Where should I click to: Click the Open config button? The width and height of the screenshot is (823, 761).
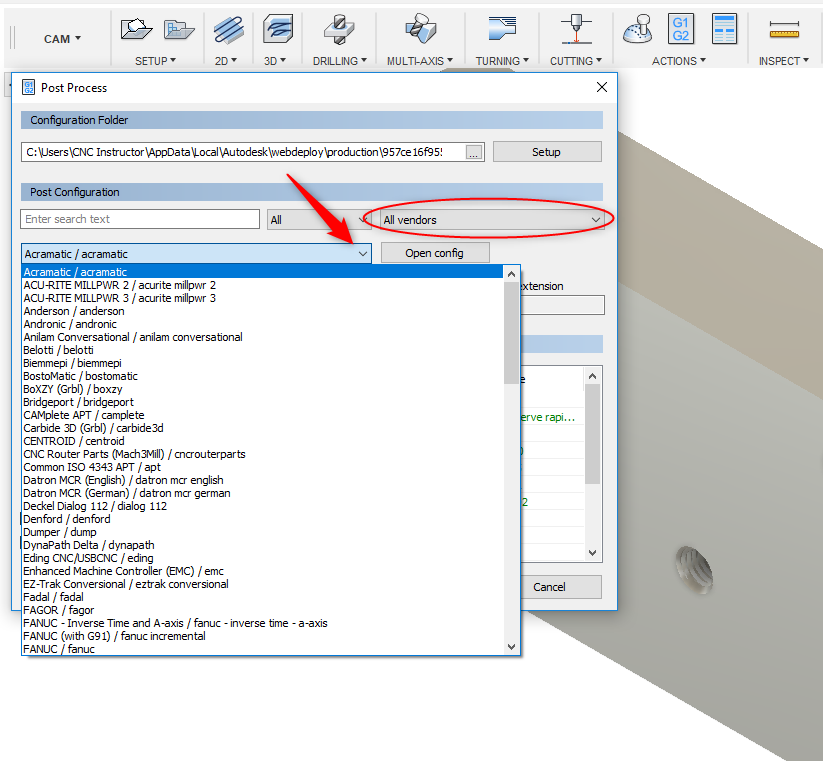click(435, 253)
